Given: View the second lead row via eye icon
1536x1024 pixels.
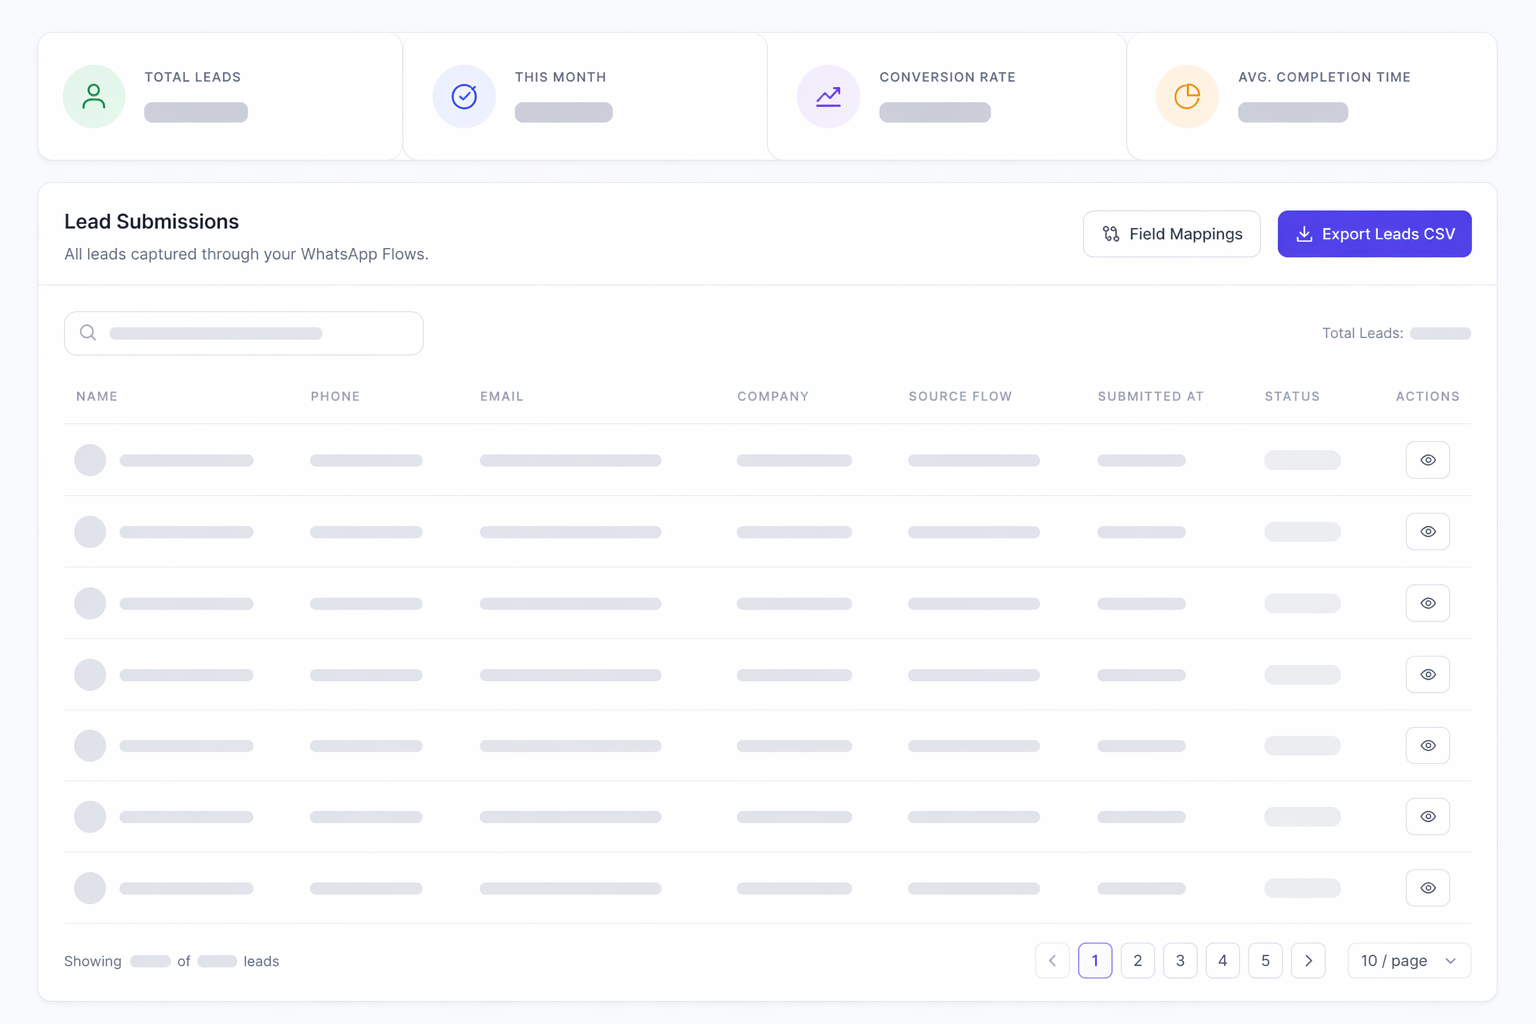Looking at the screenshot, I should (1428, 532).
